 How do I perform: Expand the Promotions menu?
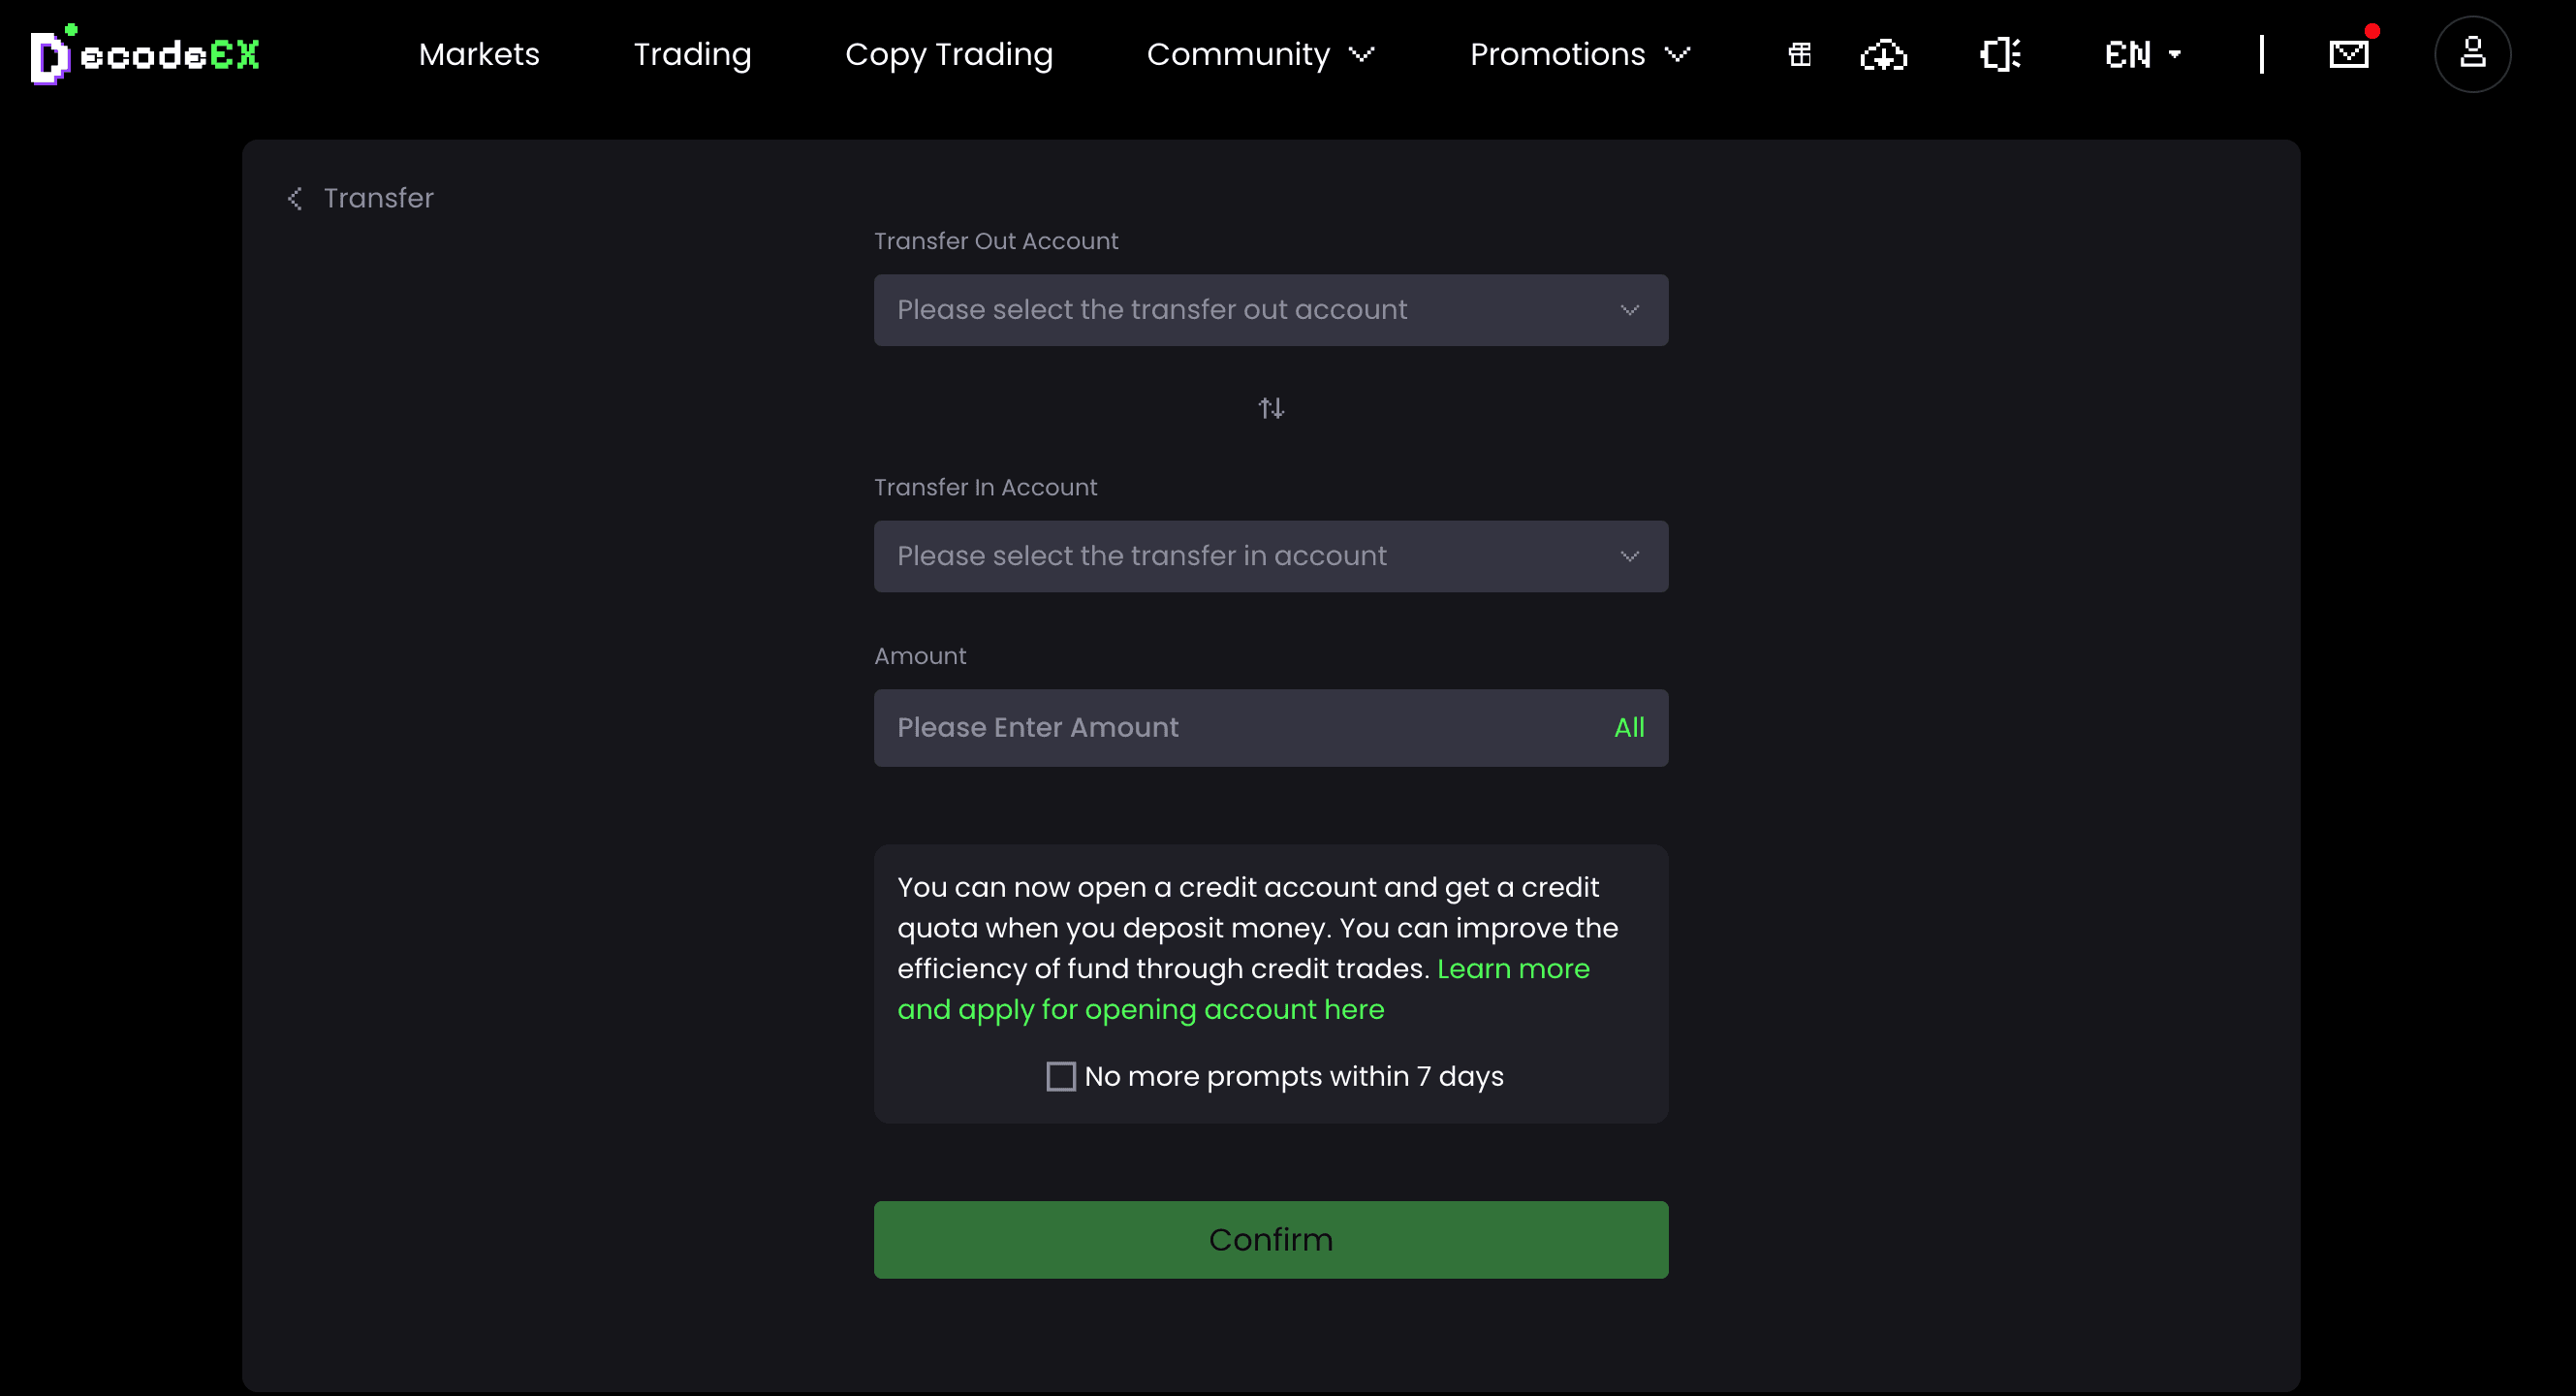pos(1580,54)
